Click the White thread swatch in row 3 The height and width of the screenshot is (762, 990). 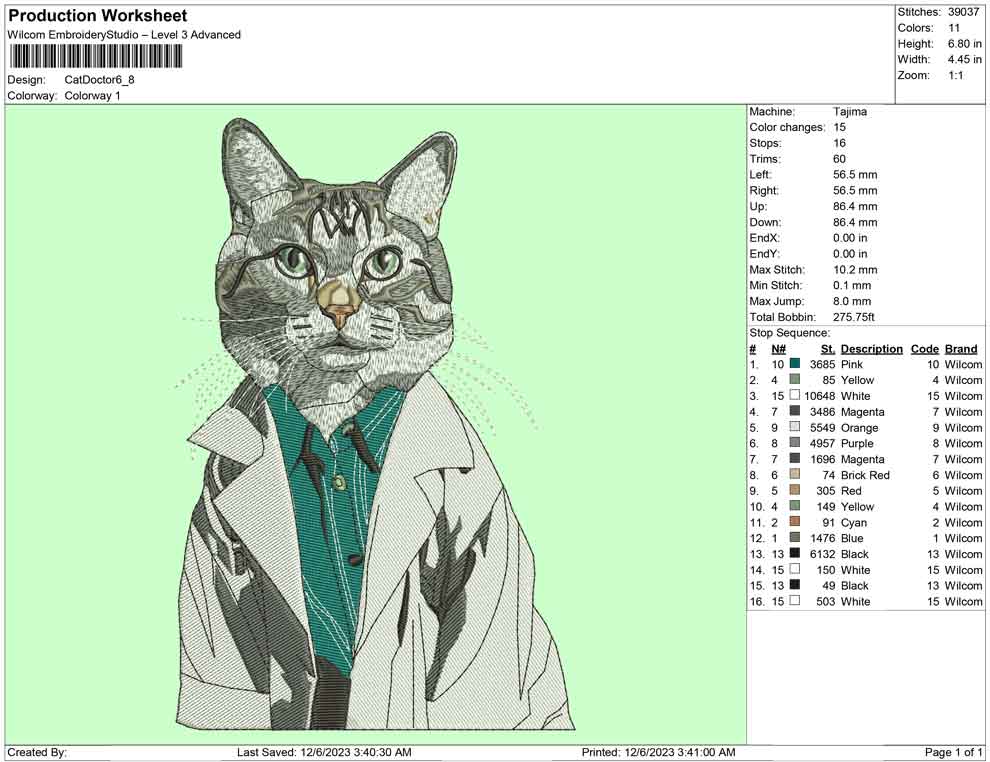coord(794,396)
